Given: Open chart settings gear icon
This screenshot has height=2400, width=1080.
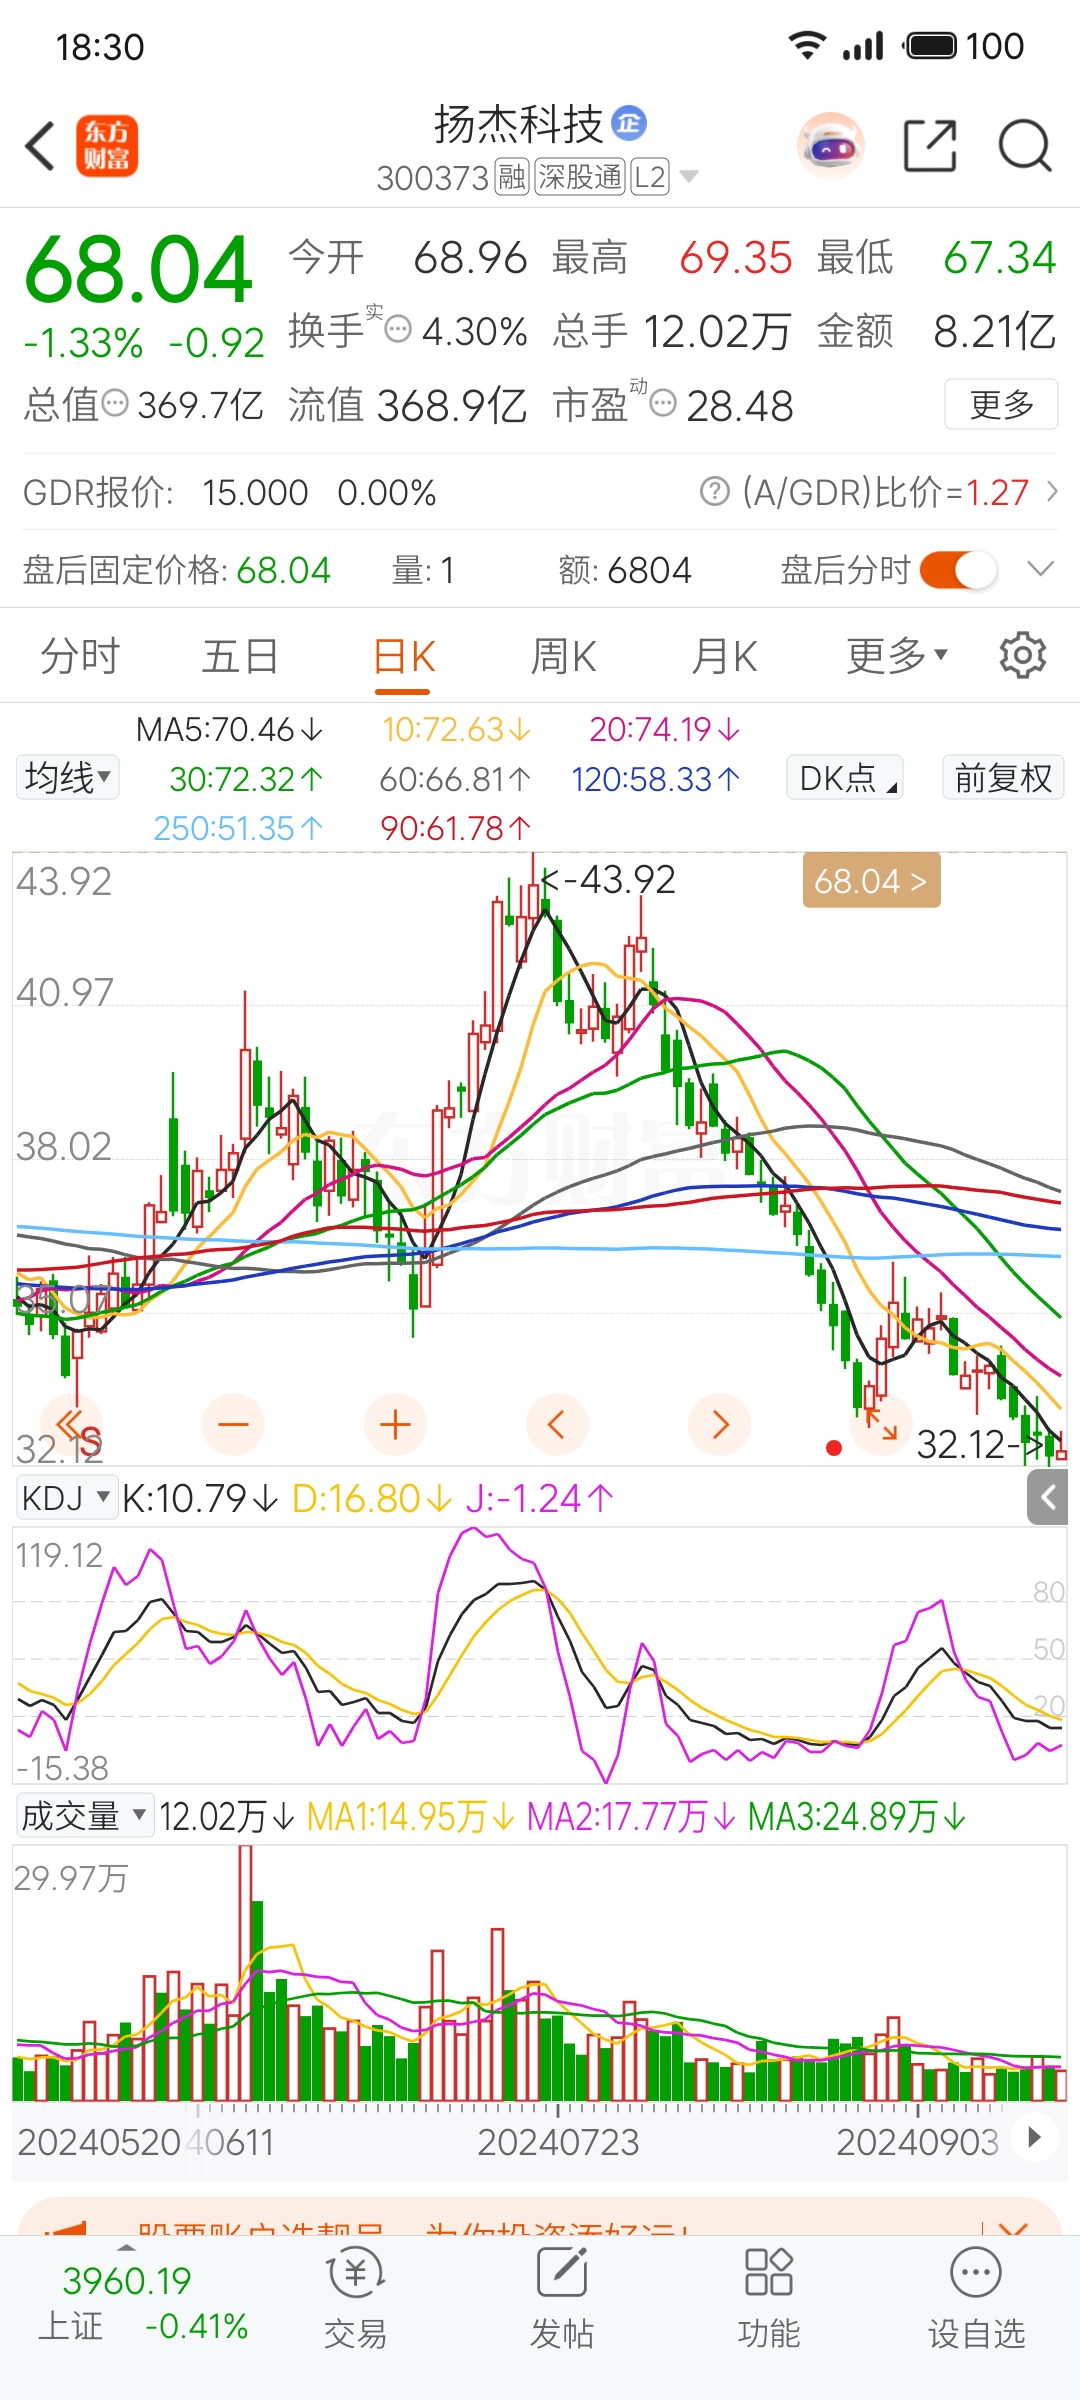Looking at the screenshot, I should 1022,656.
